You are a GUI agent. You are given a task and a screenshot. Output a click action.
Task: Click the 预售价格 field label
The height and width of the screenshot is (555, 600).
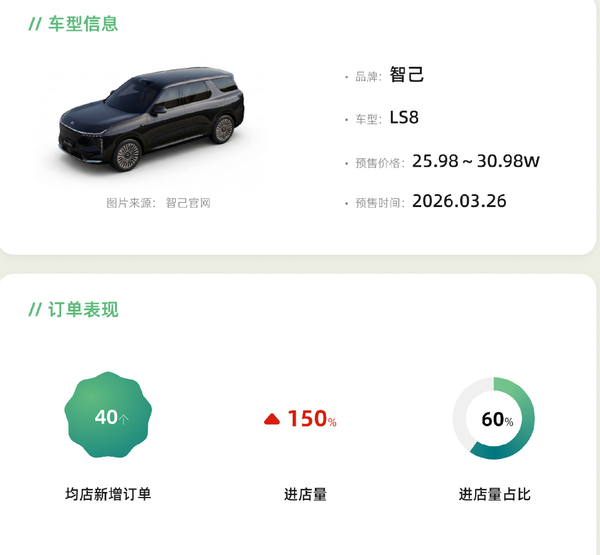coord(379,162)
